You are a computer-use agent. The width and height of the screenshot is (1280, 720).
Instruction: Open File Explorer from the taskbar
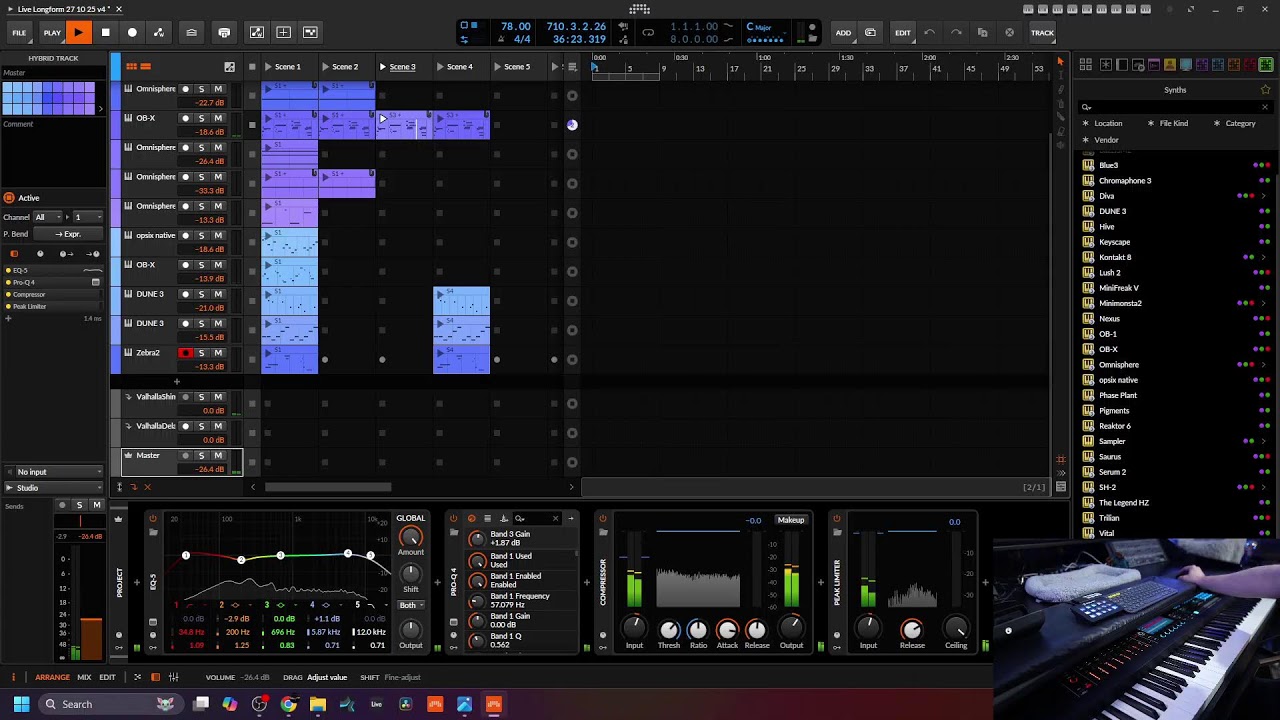[318, 705]
